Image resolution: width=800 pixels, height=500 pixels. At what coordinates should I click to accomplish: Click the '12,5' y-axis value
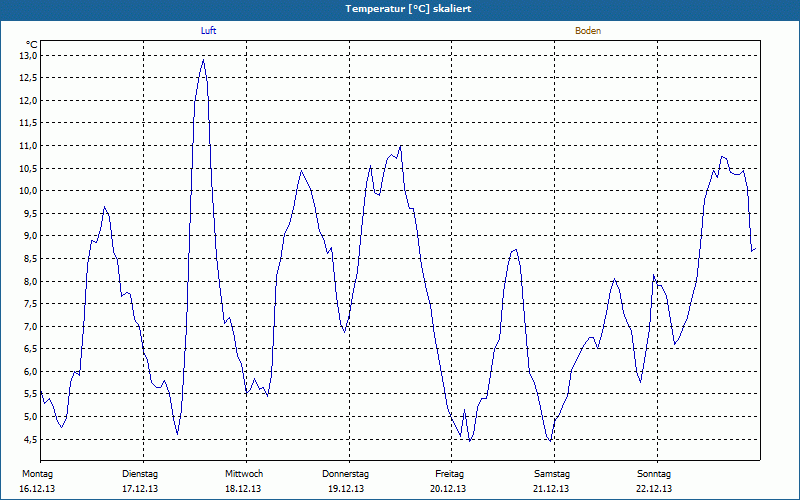pyautogui.click(x=29, y=78)
